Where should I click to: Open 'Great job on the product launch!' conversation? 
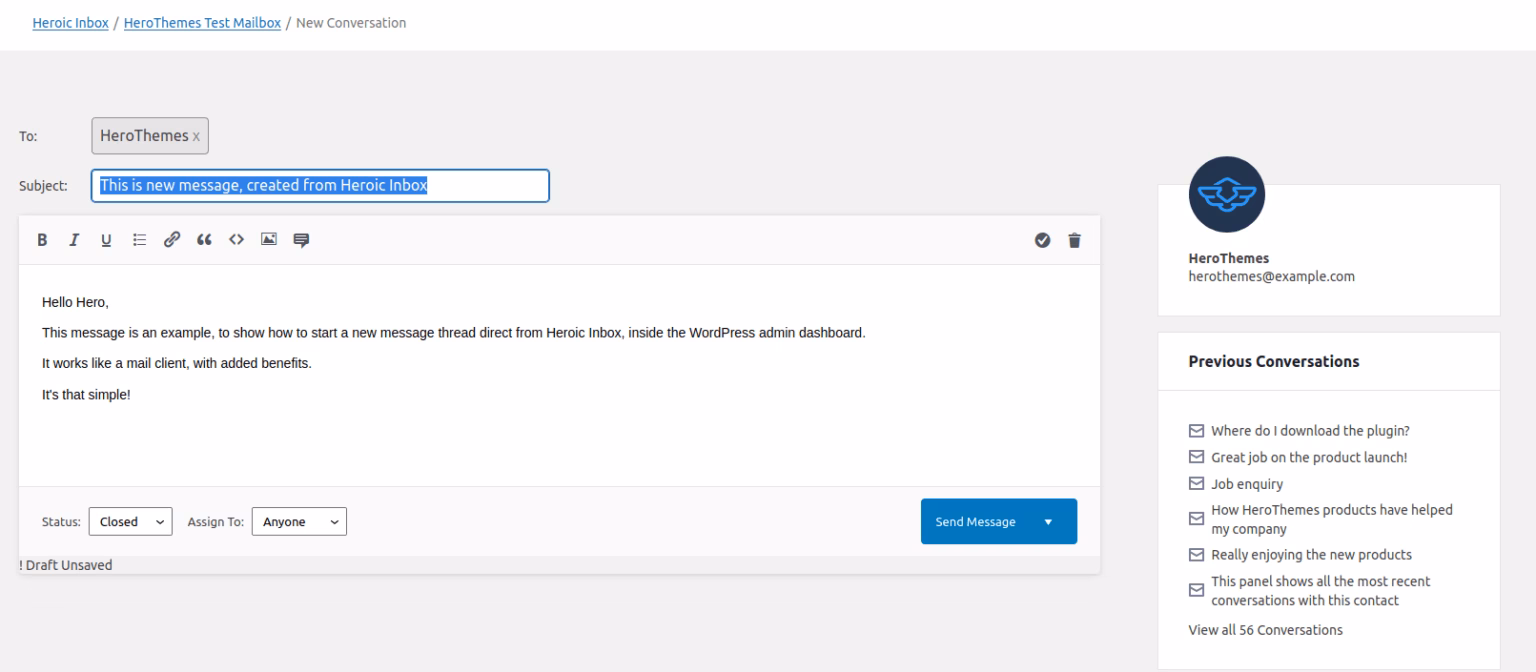[x=1311, y=458]
